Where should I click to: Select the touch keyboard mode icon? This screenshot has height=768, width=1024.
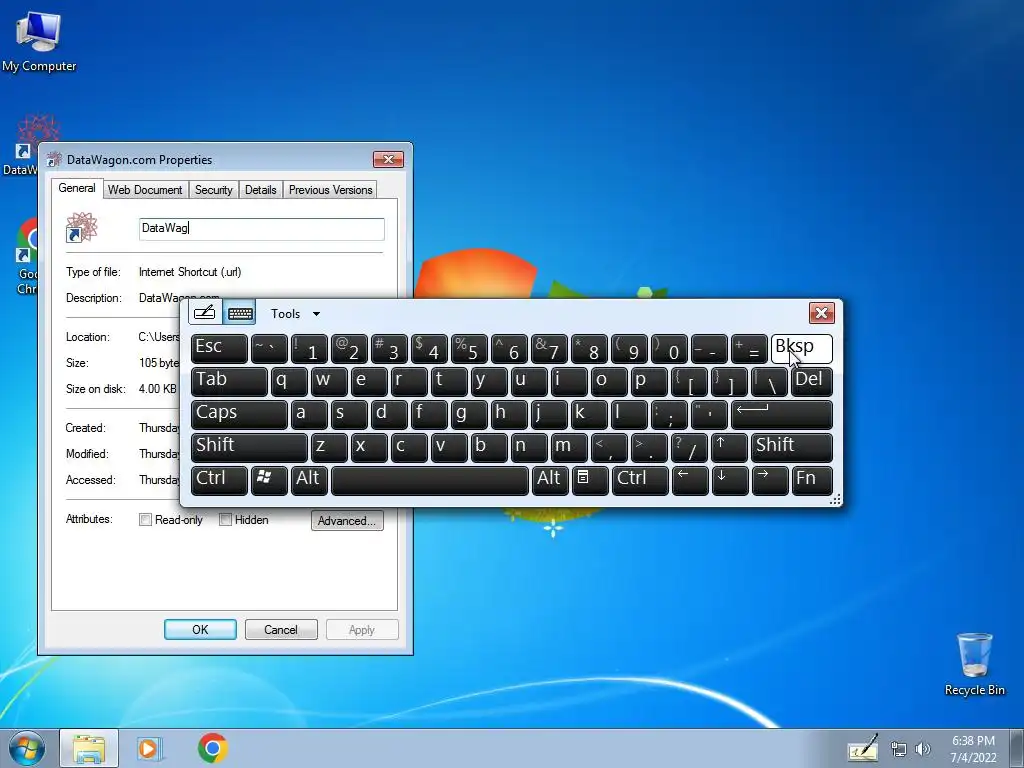(x=240, y=312)
